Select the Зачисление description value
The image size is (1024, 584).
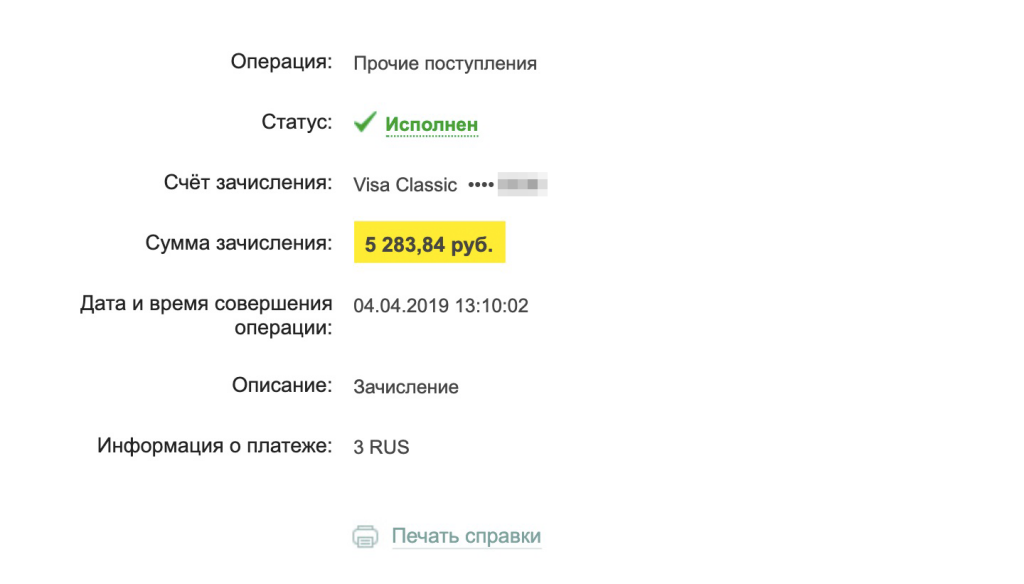click(x=406, y=387)
